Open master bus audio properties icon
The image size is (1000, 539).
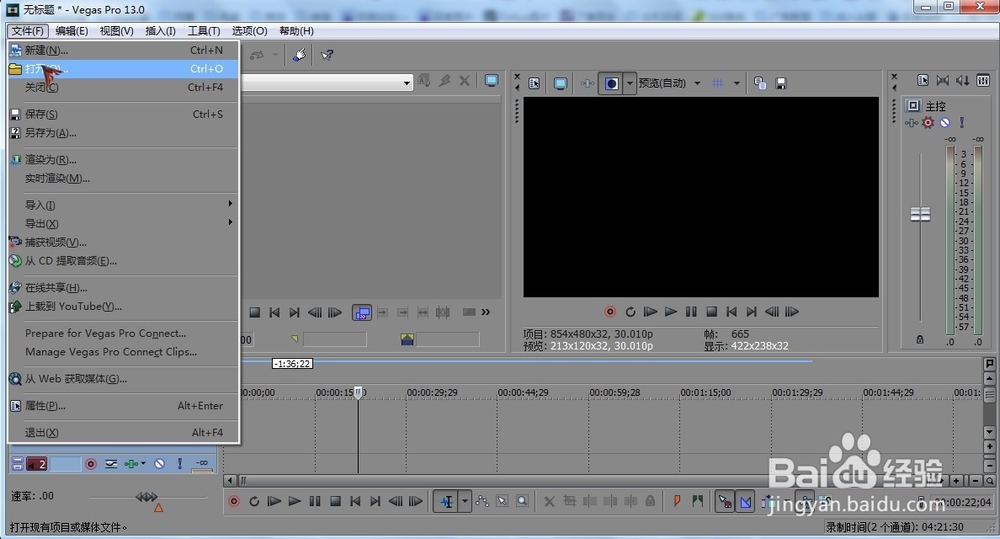click(x=923, y=80)
